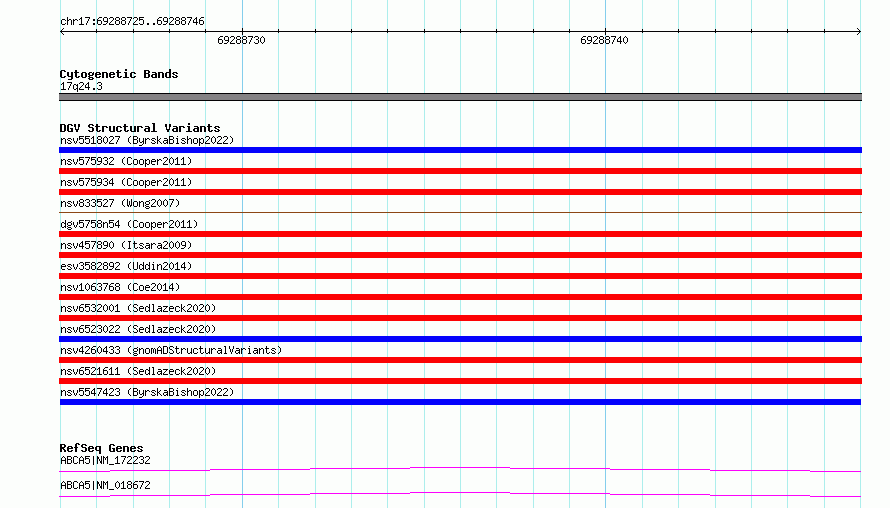The width and height of the screenshot is (890, 508).
Task: Open the ABCA5|NM_018672 transcript label
Action: 105,485
